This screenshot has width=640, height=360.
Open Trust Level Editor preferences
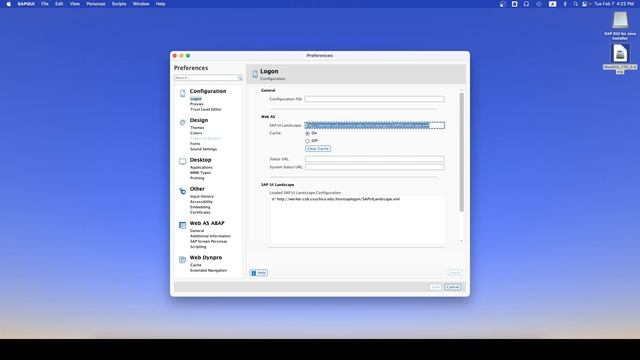click(206, 109)
